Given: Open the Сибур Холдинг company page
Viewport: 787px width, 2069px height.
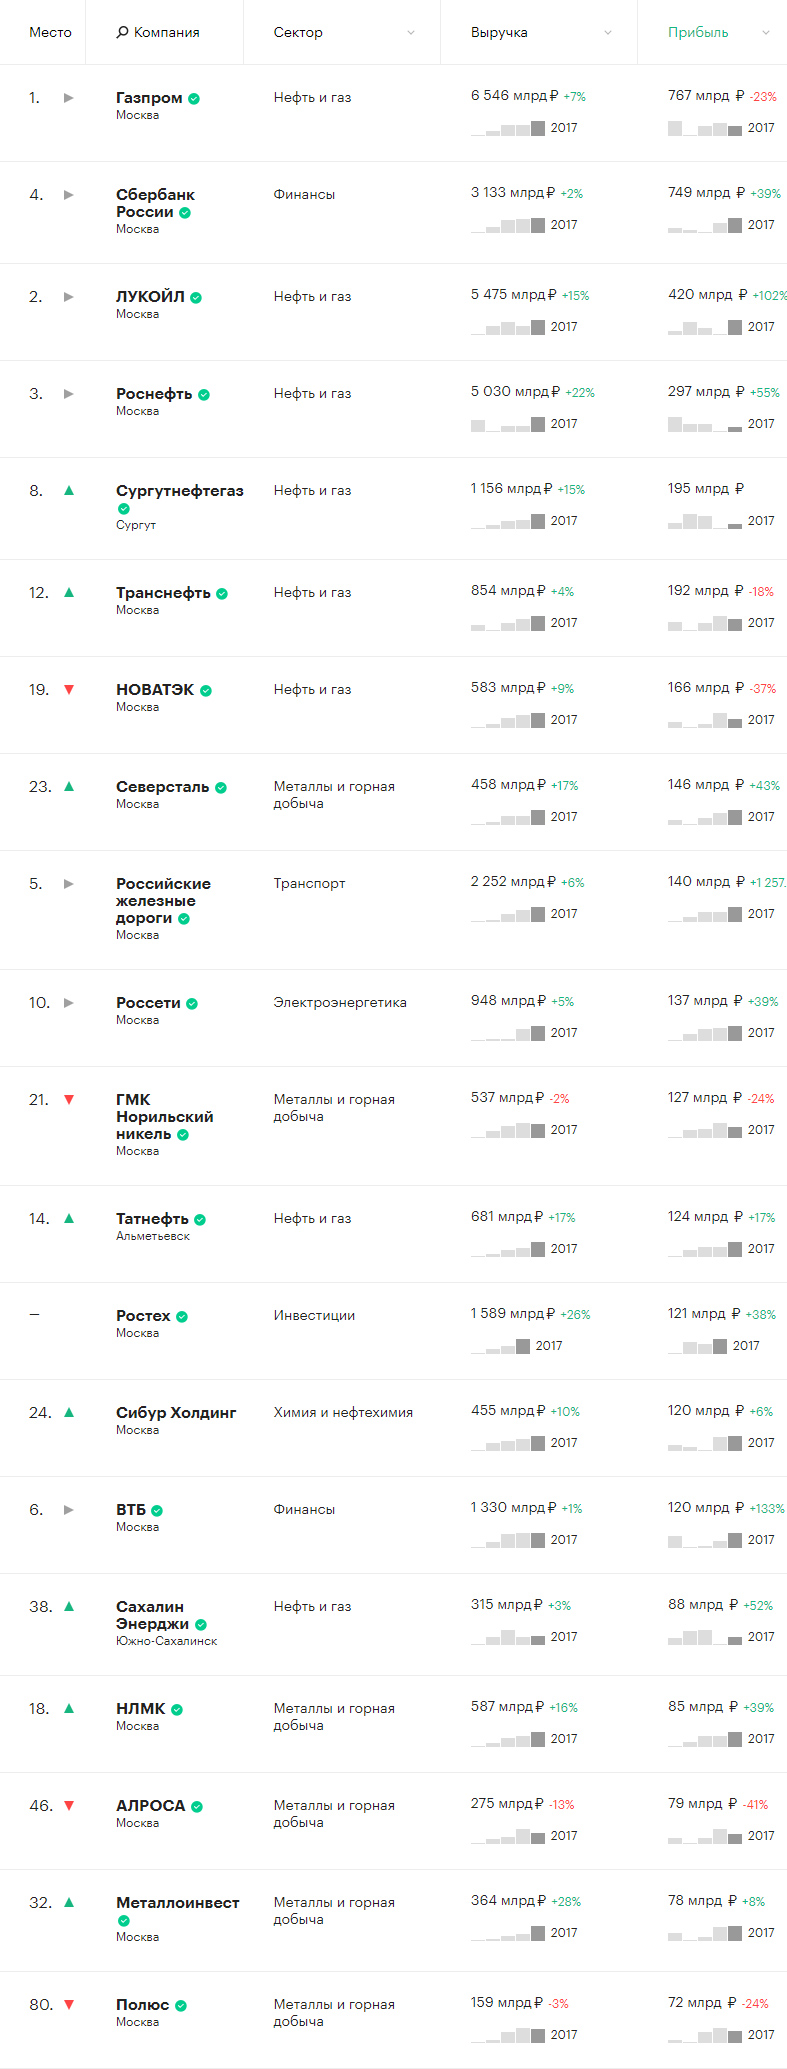Looking at the screenshot, I should pos(176,1412).
